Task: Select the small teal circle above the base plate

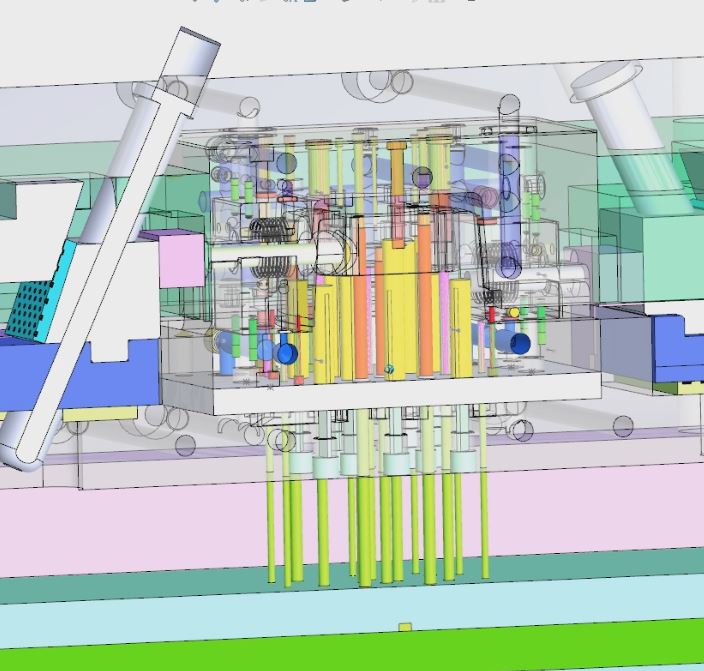Action: click(389, 369)
